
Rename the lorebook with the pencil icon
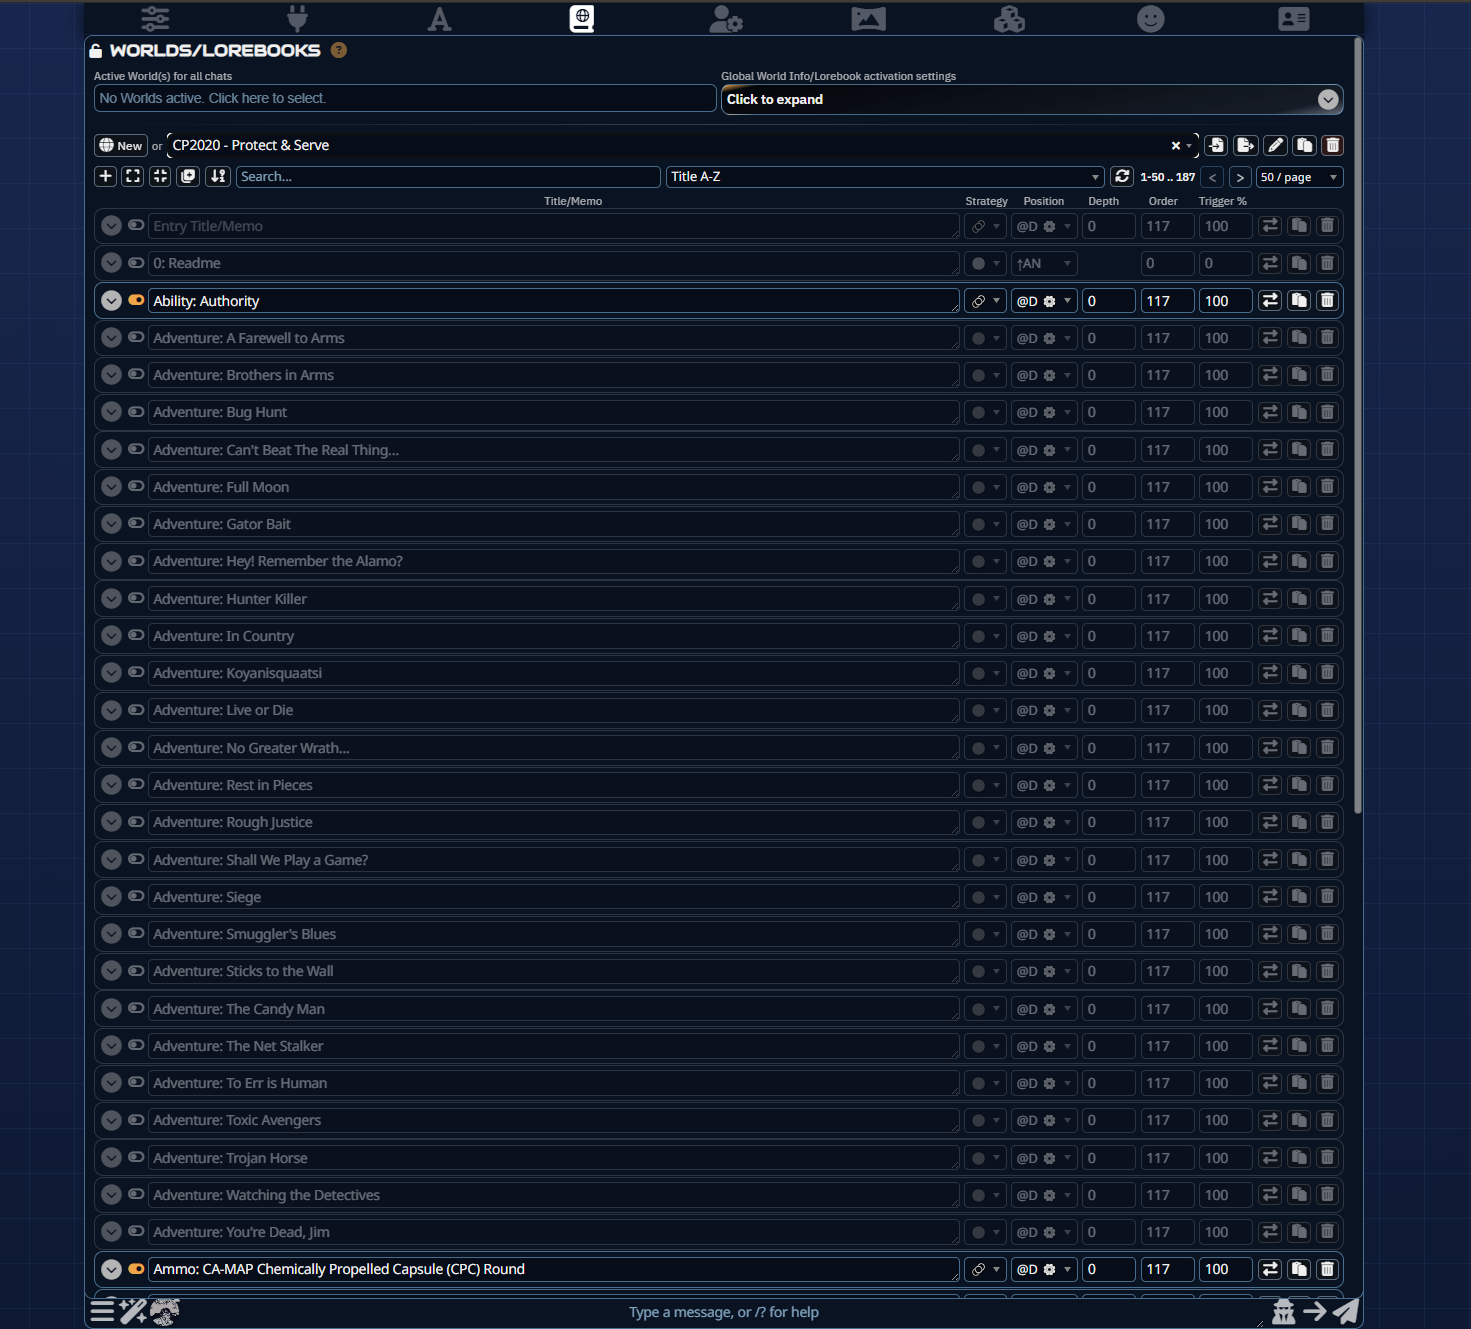pyautogui.click(x=1275, y=145)
